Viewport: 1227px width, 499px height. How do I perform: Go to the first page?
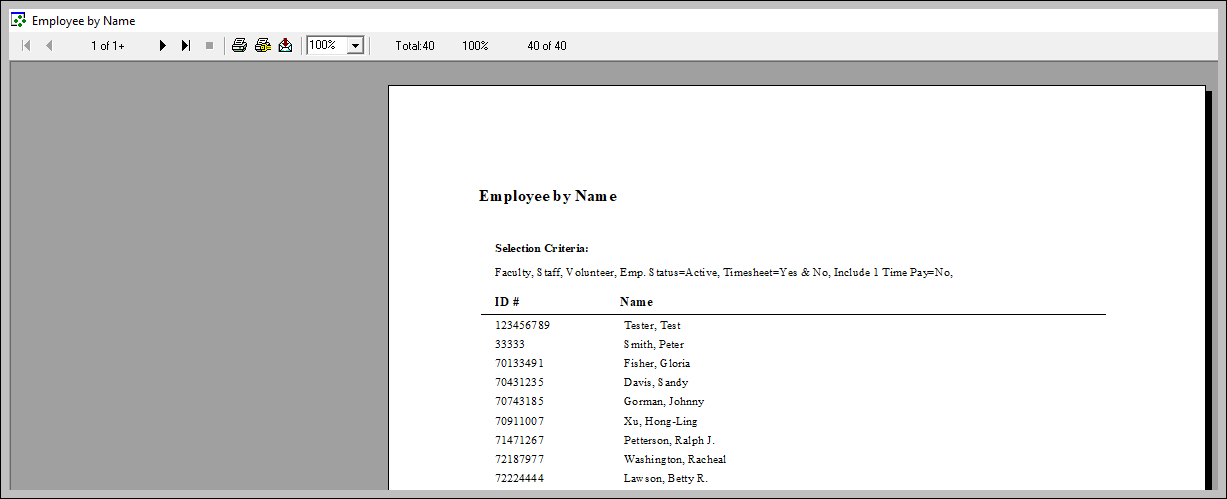(x=26, y=46)
